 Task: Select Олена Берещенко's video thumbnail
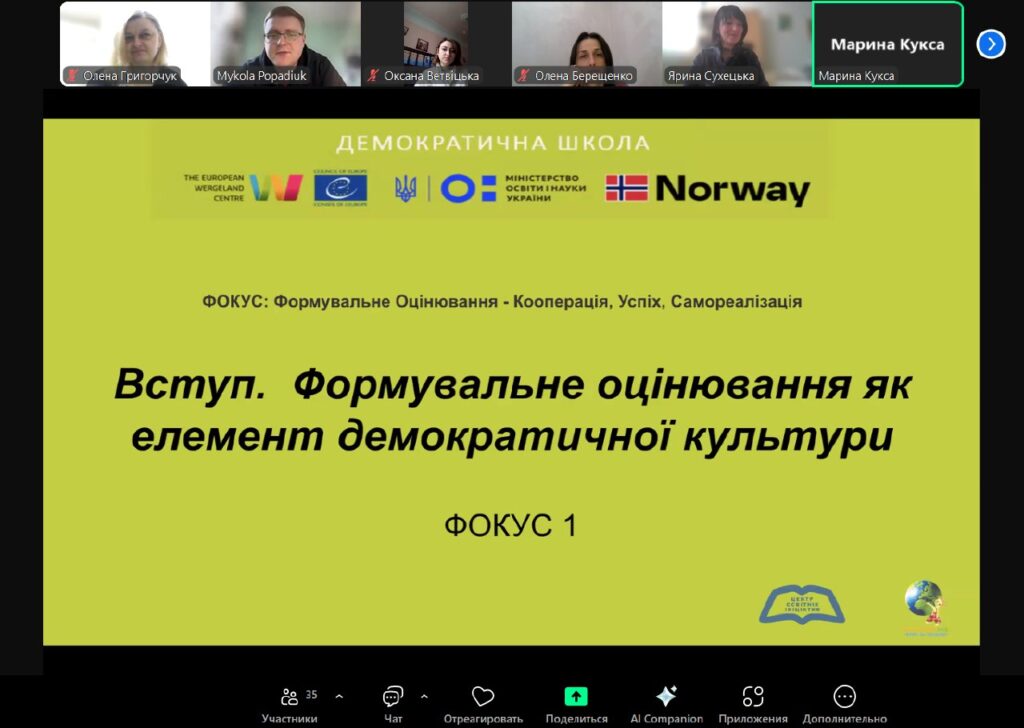(x=586, y=44)
